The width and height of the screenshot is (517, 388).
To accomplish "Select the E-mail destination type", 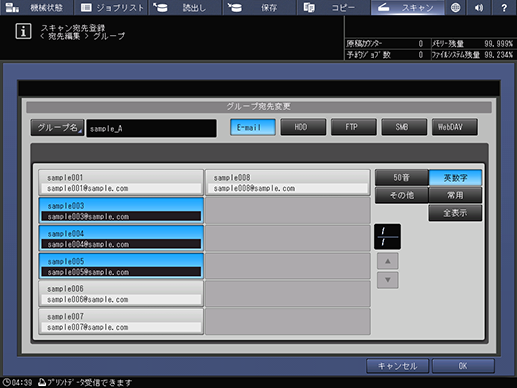I will [253, 127].
